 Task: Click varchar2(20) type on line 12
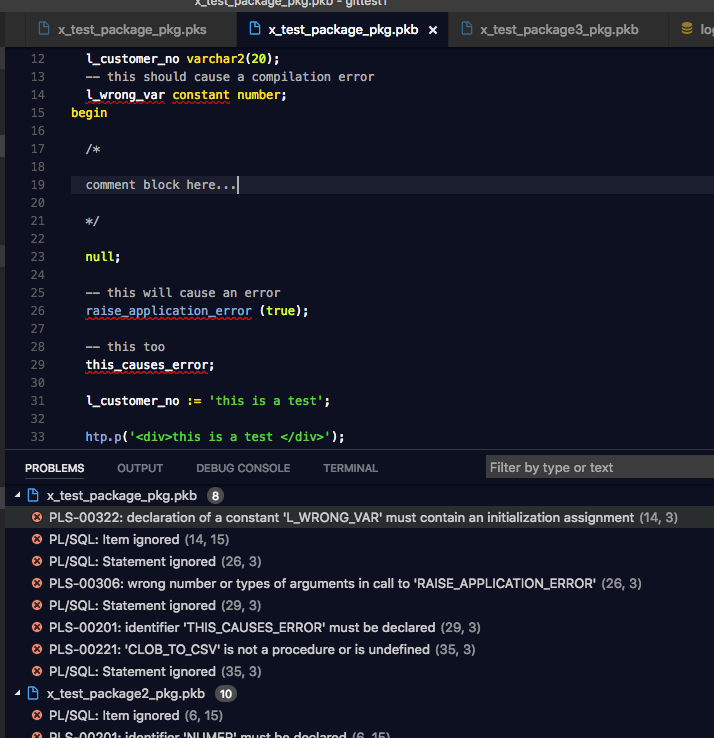click(229, 59)
